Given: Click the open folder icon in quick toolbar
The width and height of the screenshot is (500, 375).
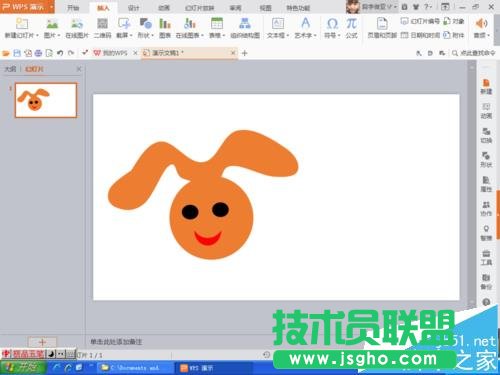Looking at the screenshot, I should tap(6, 53).
